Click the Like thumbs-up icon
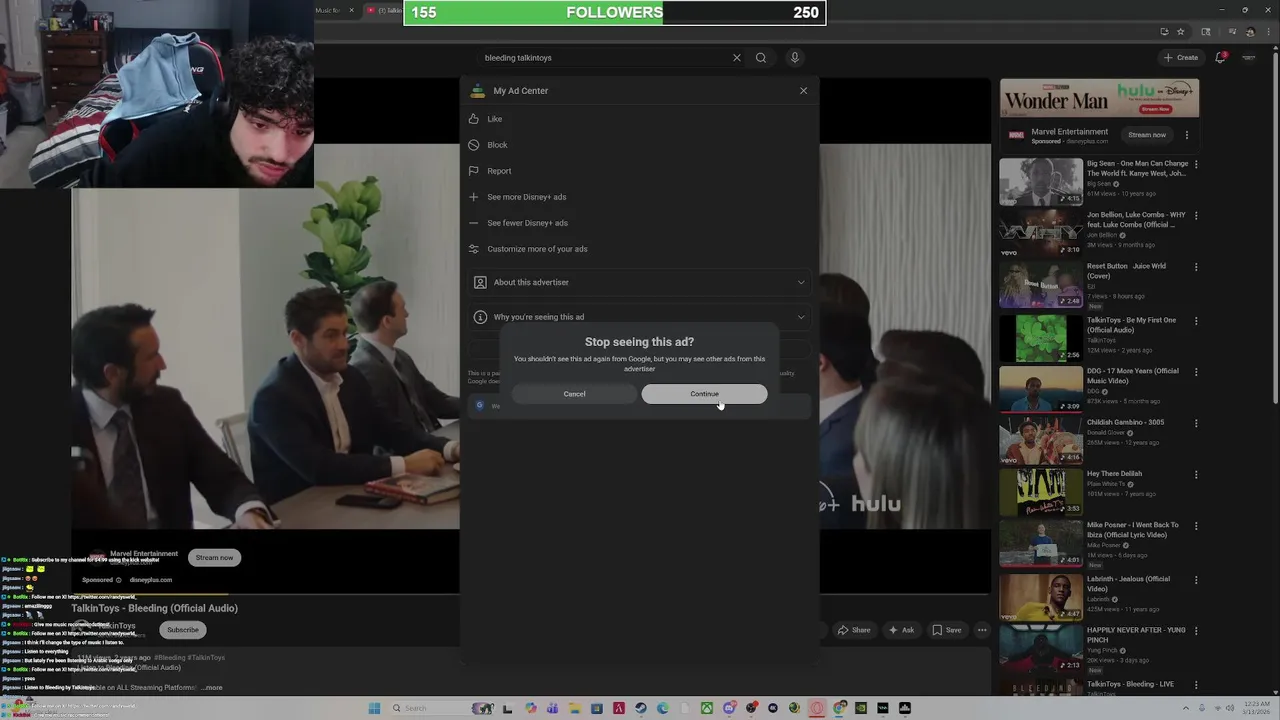 [x=474, y=119]
